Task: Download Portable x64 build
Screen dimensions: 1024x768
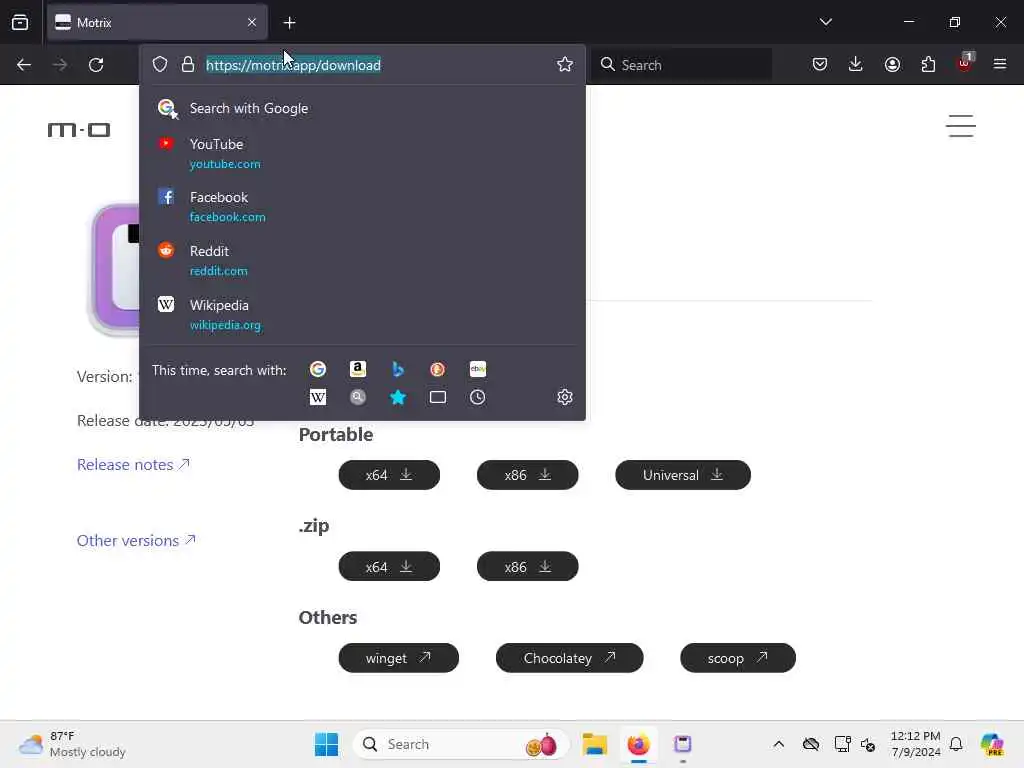Action: click(389, 475)
